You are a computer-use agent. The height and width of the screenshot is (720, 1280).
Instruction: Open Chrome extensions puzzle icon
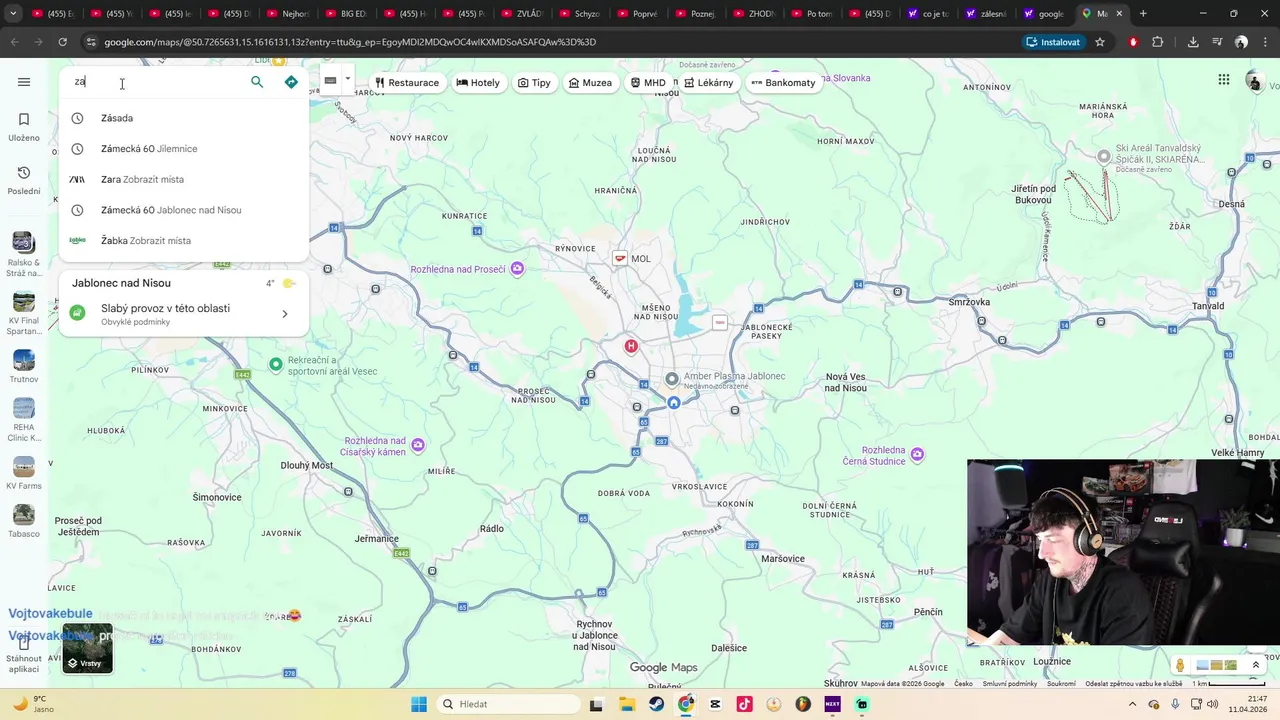coord(1158,42)
